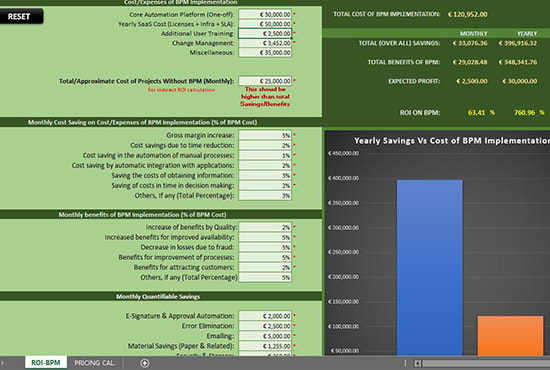Click the YEARLY column header
Viewport: 550px width, 370px height.
(527, 34)
